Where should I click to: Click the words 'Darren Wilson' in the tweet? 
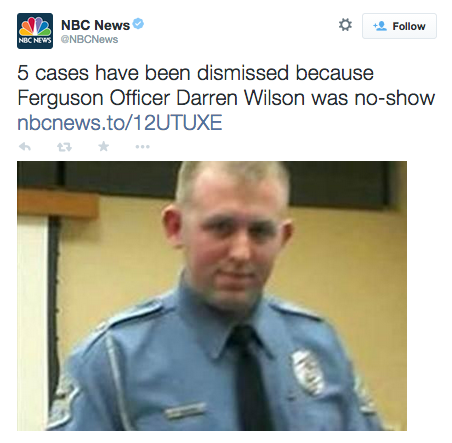point(240,98)
